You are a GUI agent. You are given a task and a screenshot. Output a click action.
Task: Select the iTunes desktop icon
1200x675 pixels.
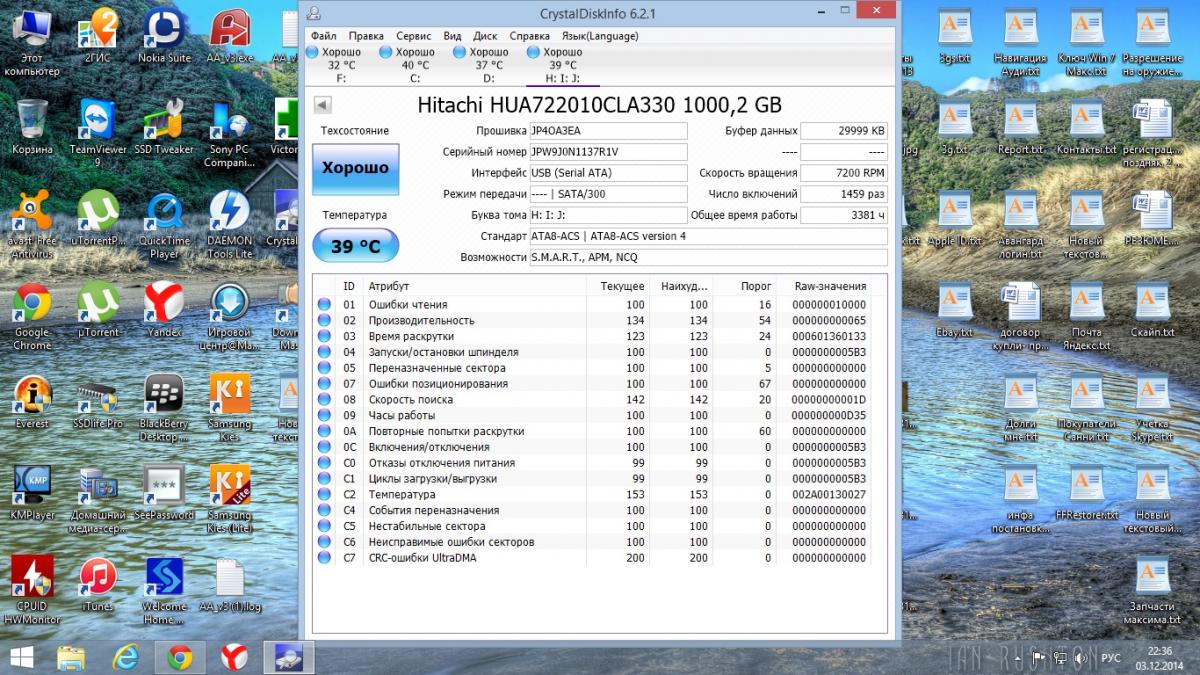pyautogui.click(x=98, y=585)
